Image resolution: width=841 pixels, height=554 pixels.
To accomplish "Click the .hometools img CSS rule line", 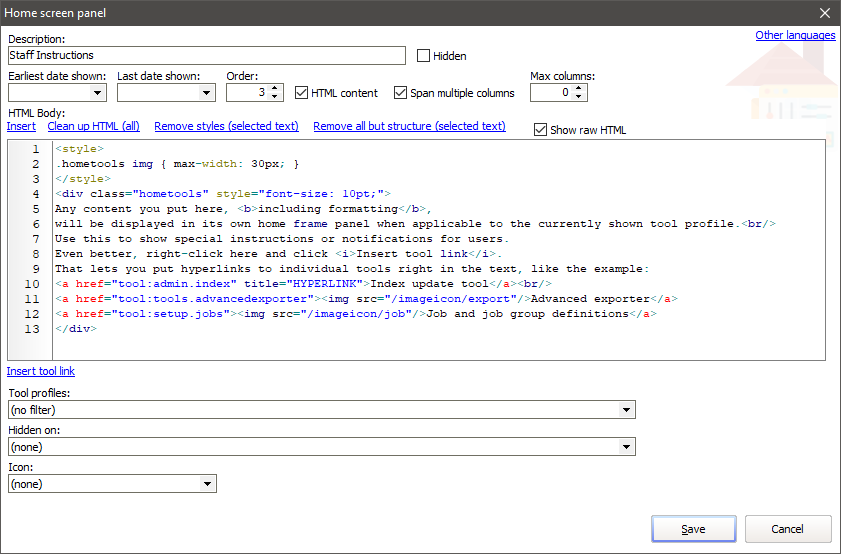I will click(x=177, y=164).
